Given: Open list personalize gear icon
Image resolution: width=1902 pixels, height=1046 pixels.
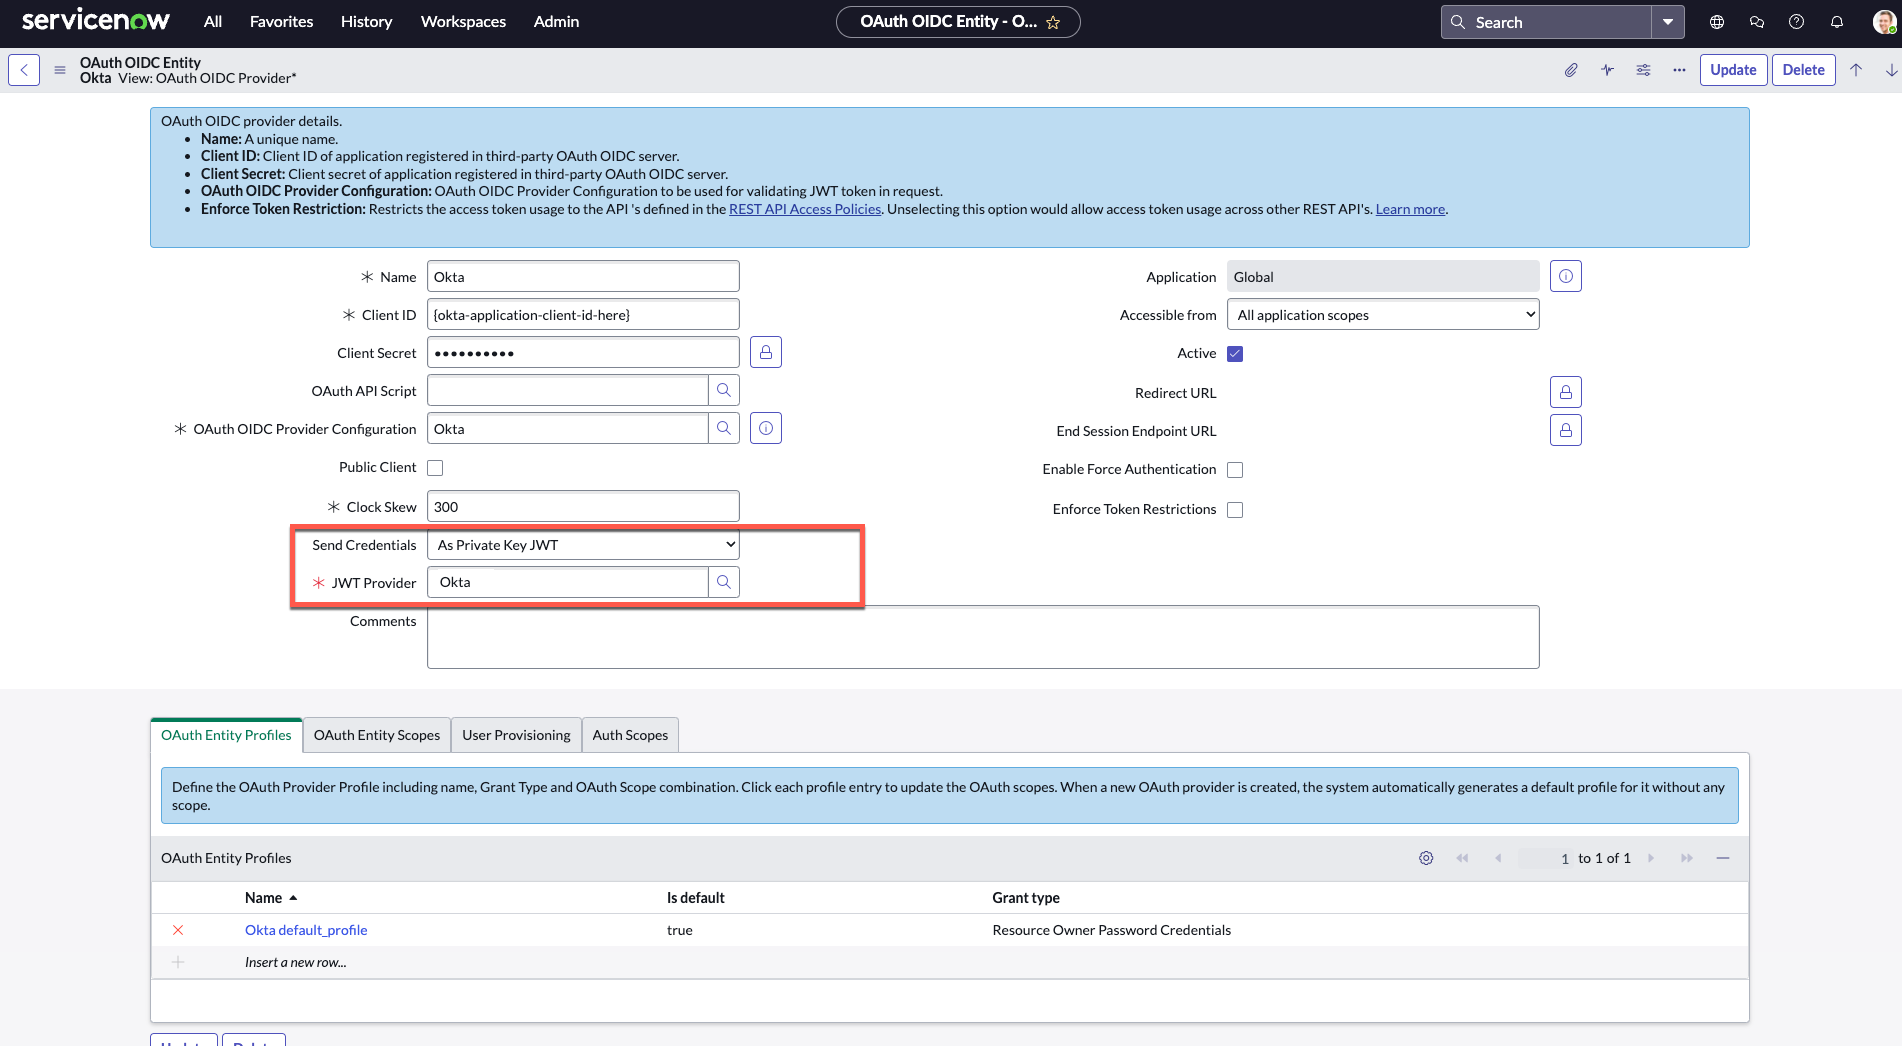Looking at the screenshot, I should tap(1426, 858).
